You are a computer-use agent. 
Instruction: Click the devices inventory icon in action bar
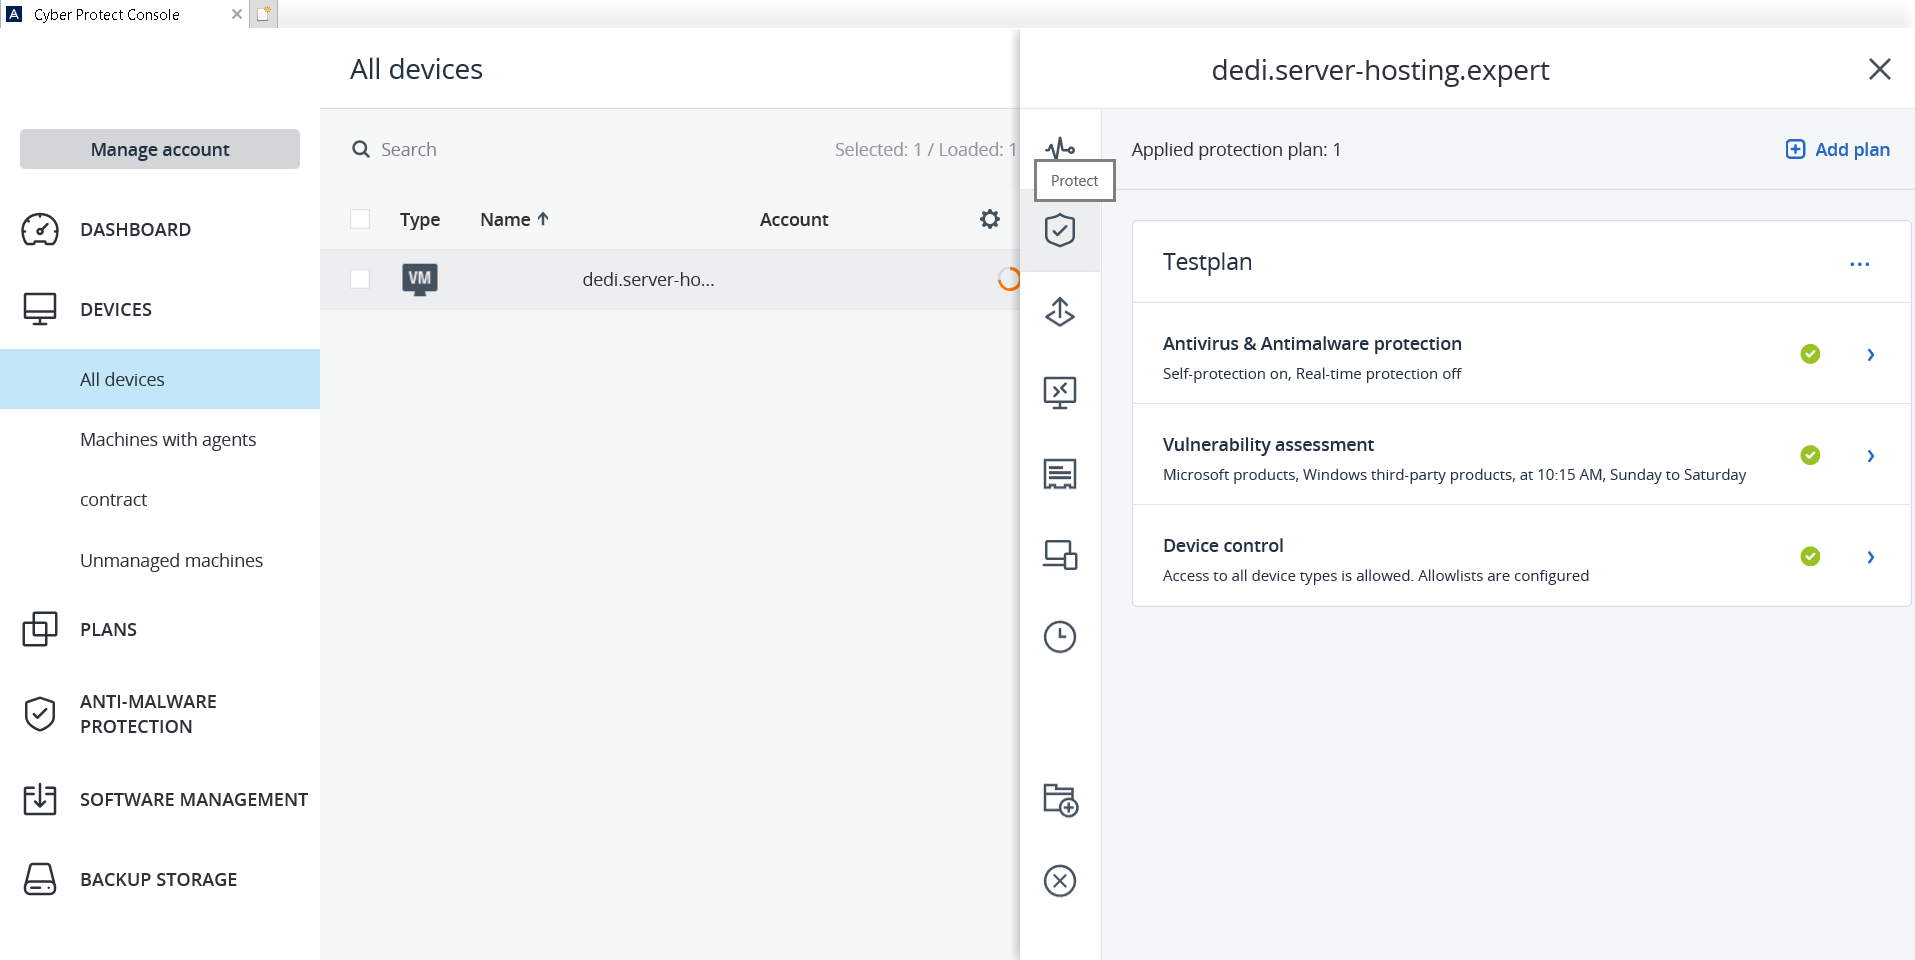click(1060, 555)
